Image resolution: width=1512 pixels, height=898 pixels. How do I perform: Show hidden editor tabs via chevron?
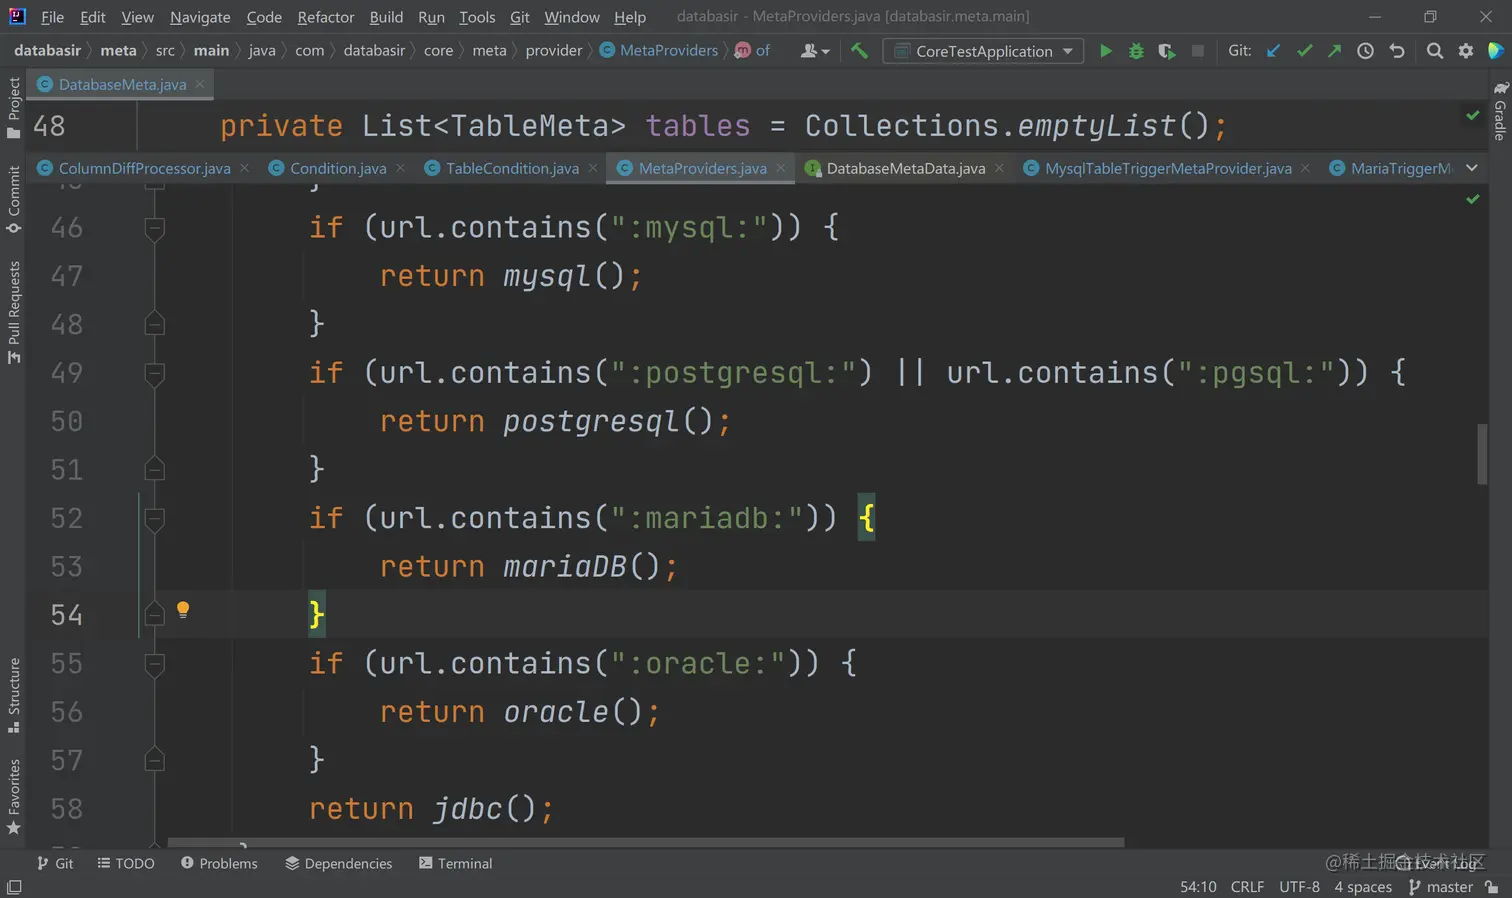[1472, 168]
